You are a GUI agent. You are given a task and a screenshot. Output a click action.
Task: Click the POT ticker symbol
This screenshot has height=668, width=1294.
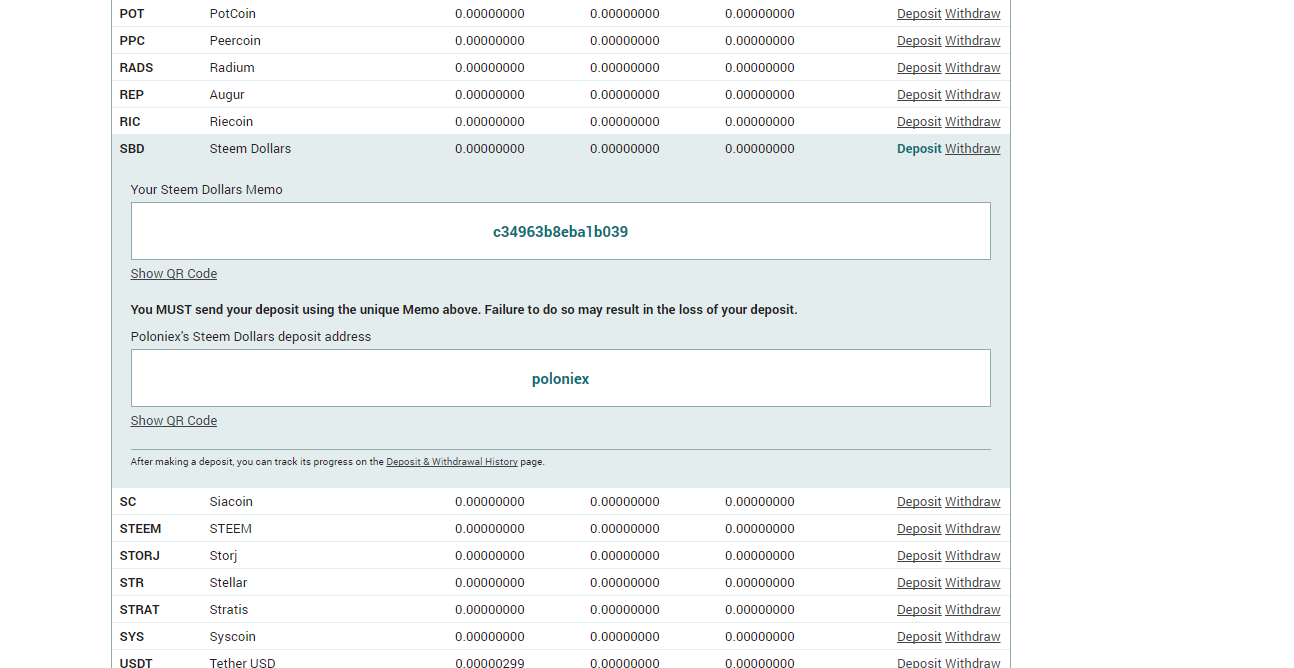tap(132, 14)
